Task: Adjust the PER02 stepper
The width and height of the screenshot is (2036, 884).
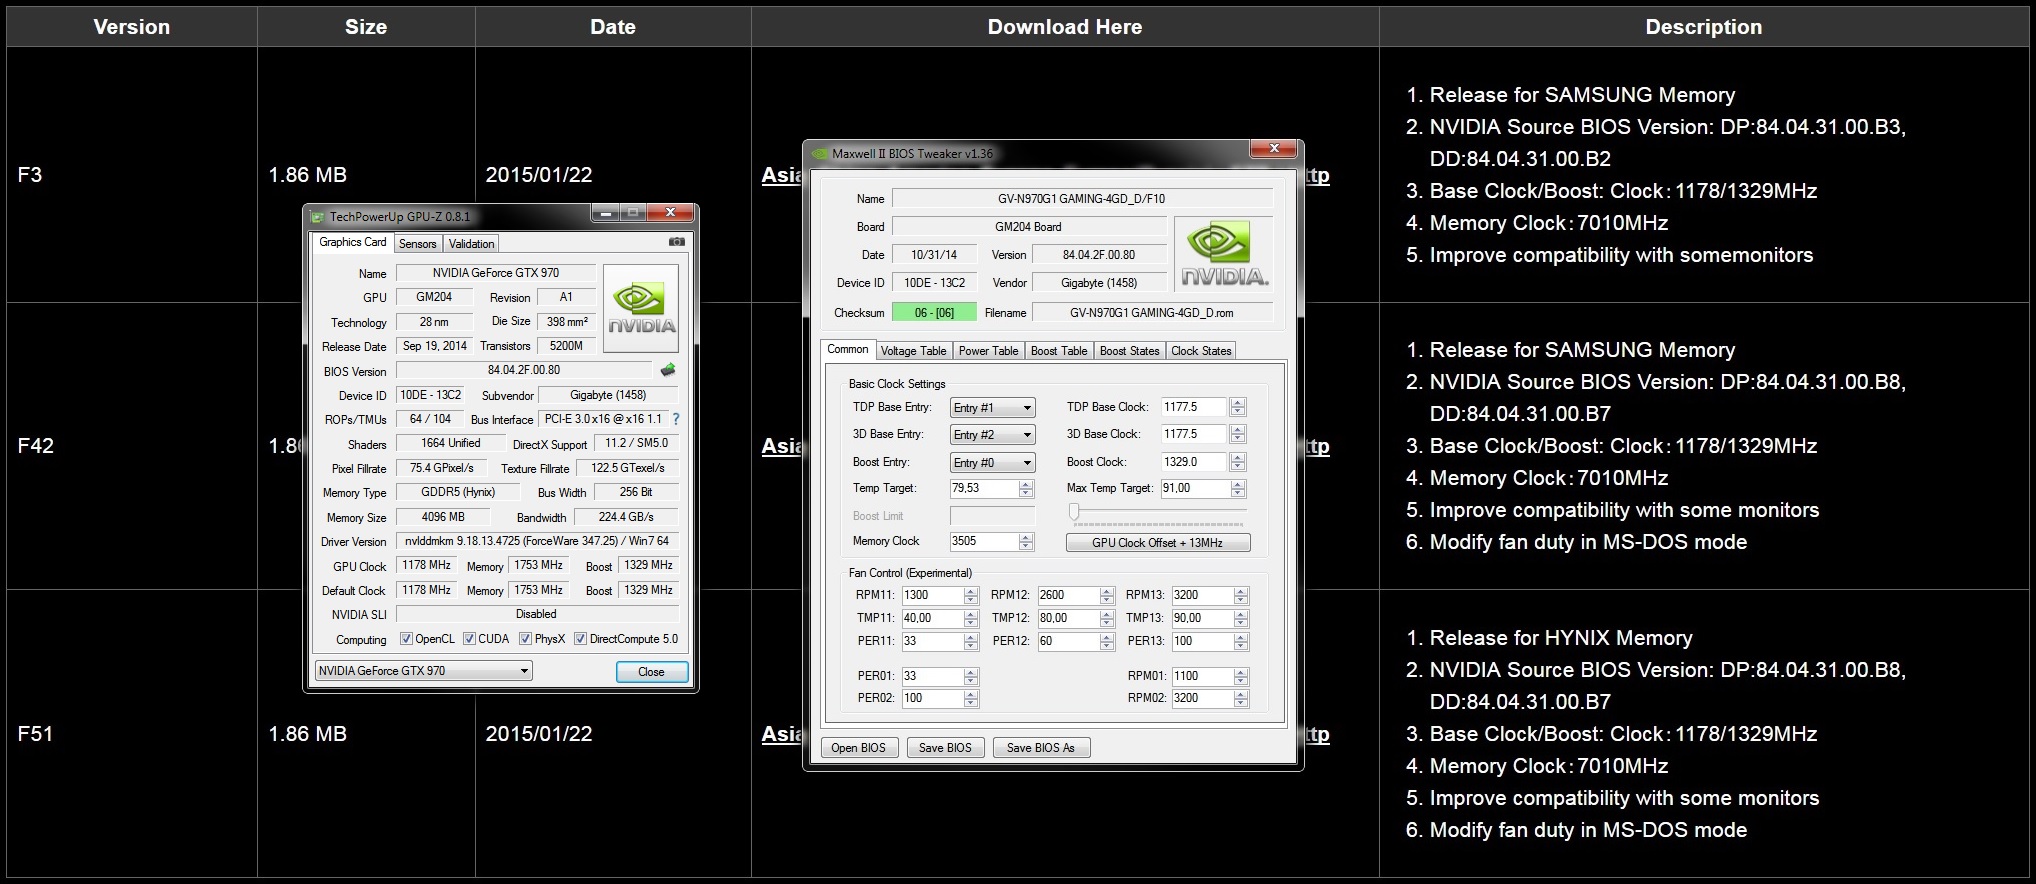Action: click(x=970, y=698)
